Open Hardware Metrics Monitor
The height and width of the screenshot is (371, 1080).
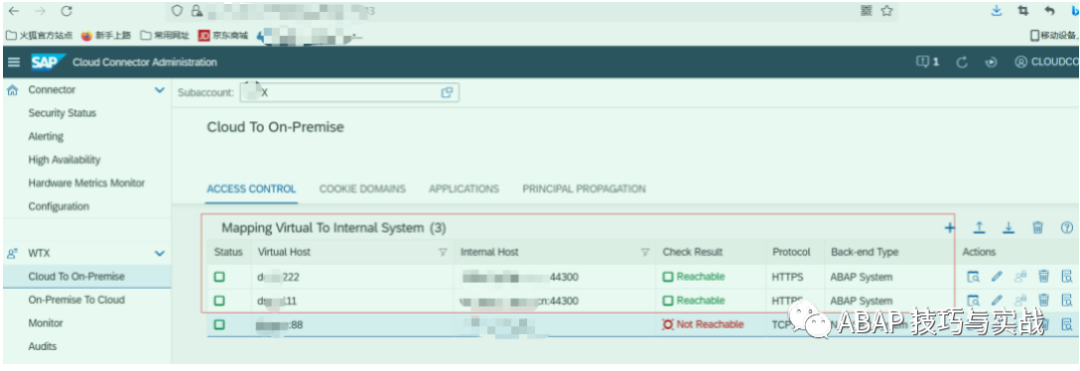pos(87,183)
